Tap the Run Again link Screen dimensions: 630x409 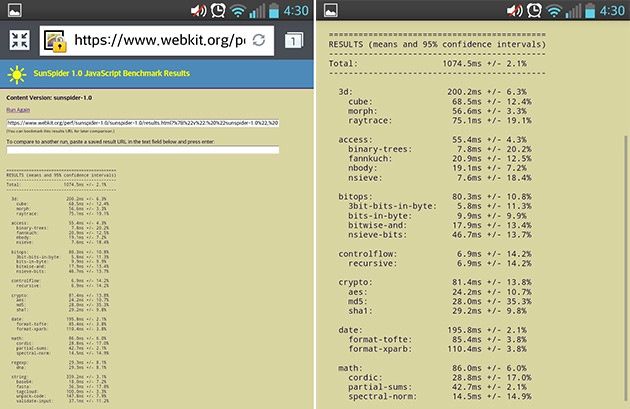coord(18,110)
